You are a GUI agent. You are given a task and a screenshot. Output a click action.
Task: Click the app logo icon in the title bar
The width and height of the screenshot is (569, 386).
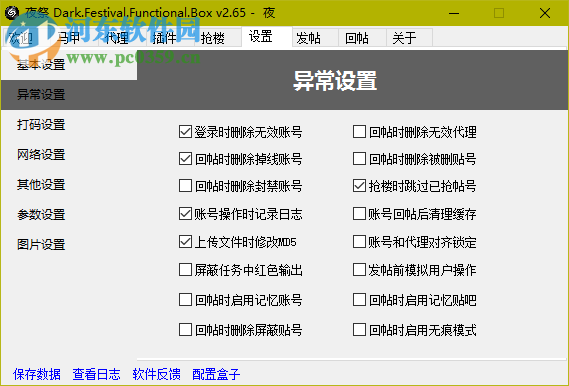[x=12, y=13]
